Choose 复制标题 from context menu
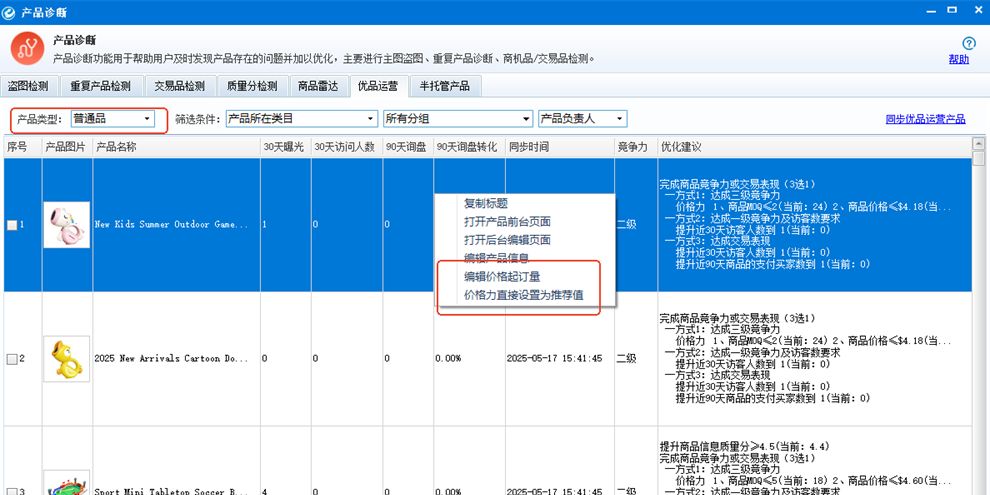The width and height of the screenshot is (990, 495). (486, 203)
